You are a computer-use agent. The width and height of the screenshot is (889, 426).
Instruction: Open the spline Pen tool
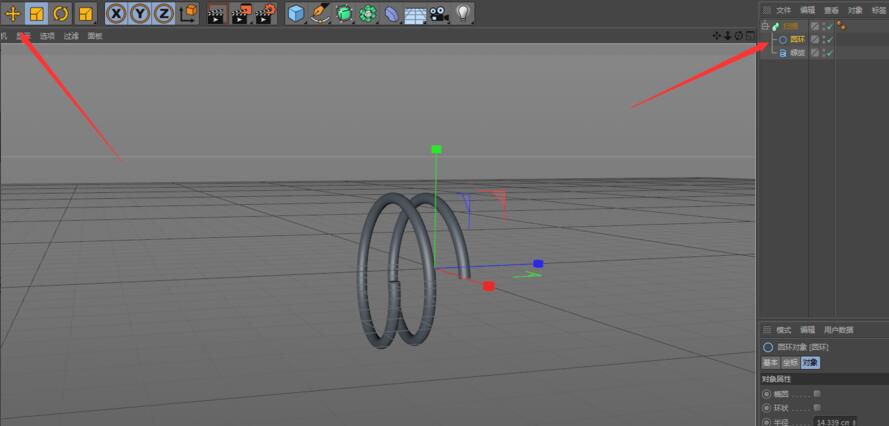320,14
